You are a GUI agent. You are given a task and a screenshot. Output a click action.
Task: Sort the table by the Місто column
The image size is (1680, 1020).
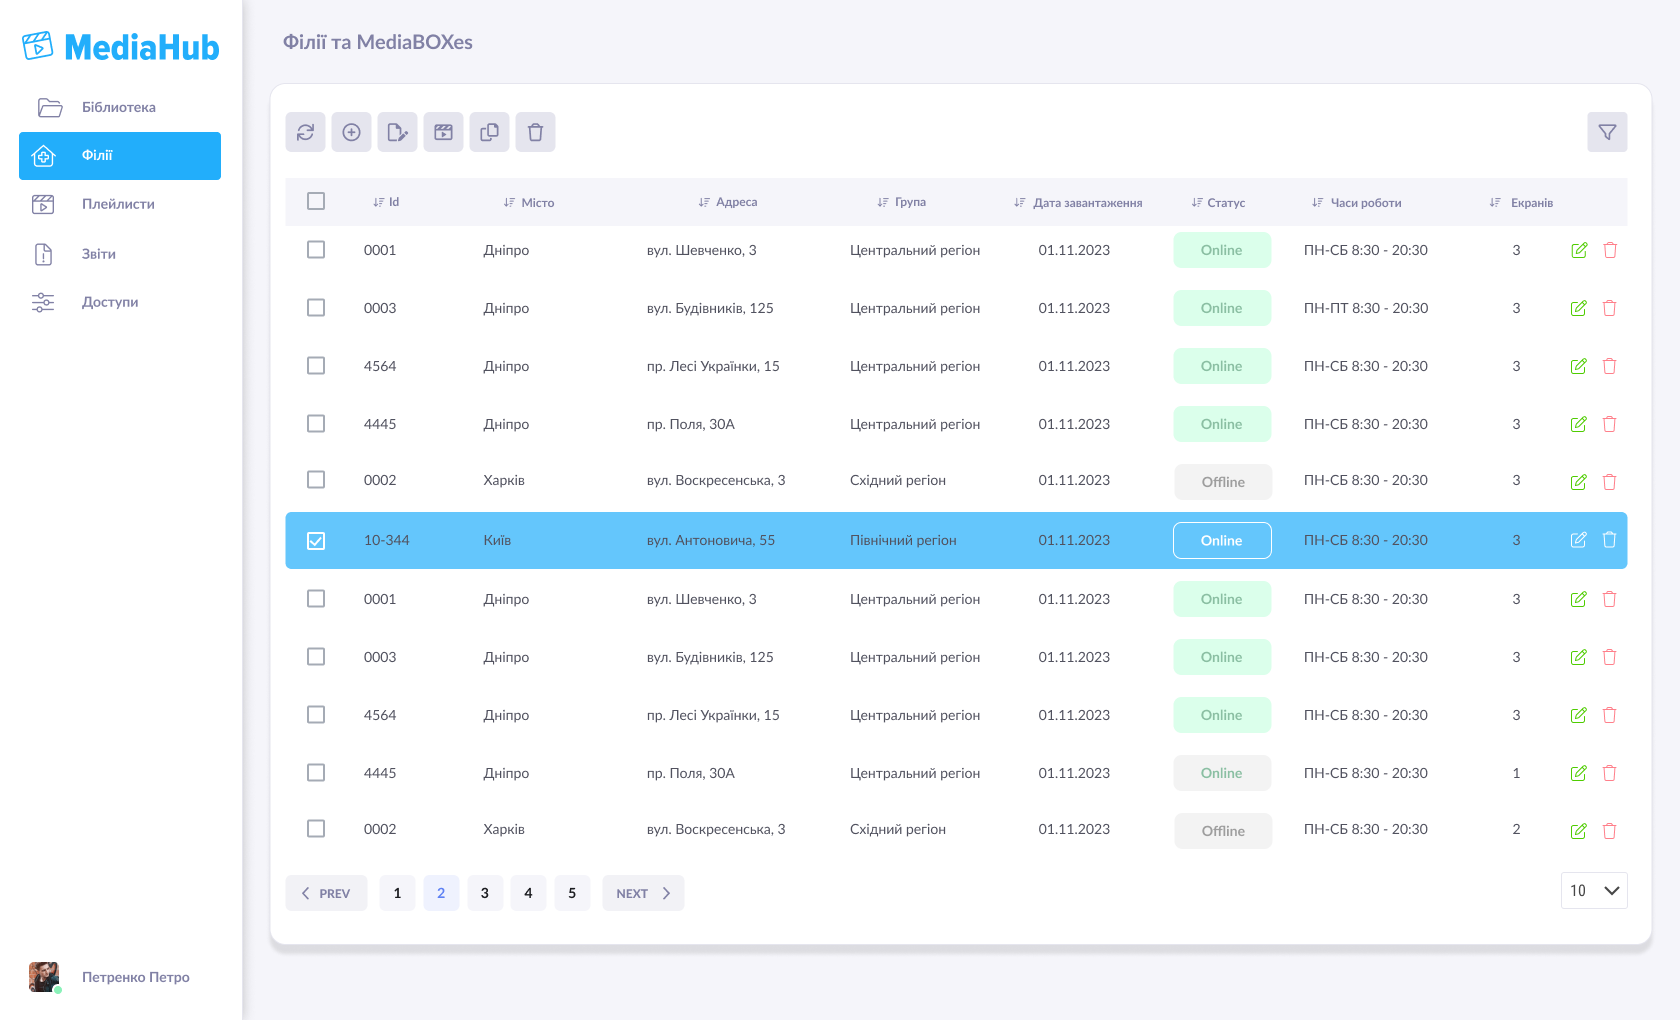pyautogui.click(x=529, y=203)
